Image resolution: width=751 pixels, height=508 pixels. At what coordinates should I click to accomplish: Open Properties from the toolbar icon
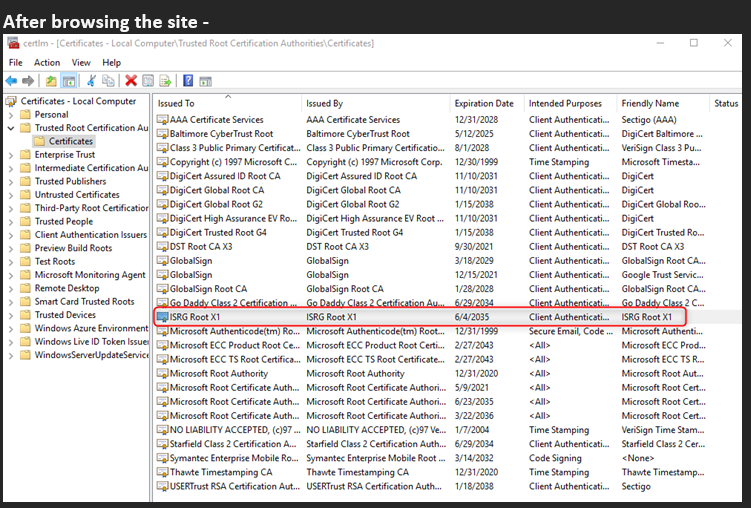[x=148, y=81]
